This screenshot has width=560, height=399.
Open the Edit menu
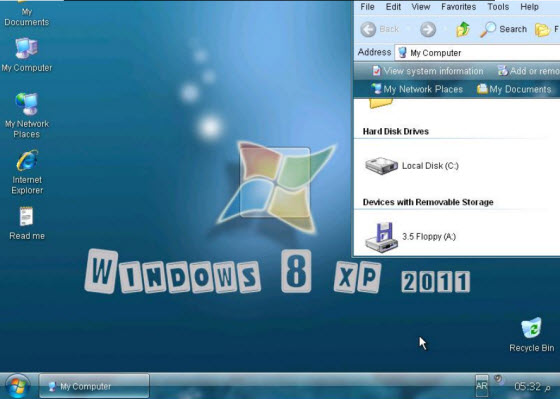pyautogui.click(x=393, y=7)
